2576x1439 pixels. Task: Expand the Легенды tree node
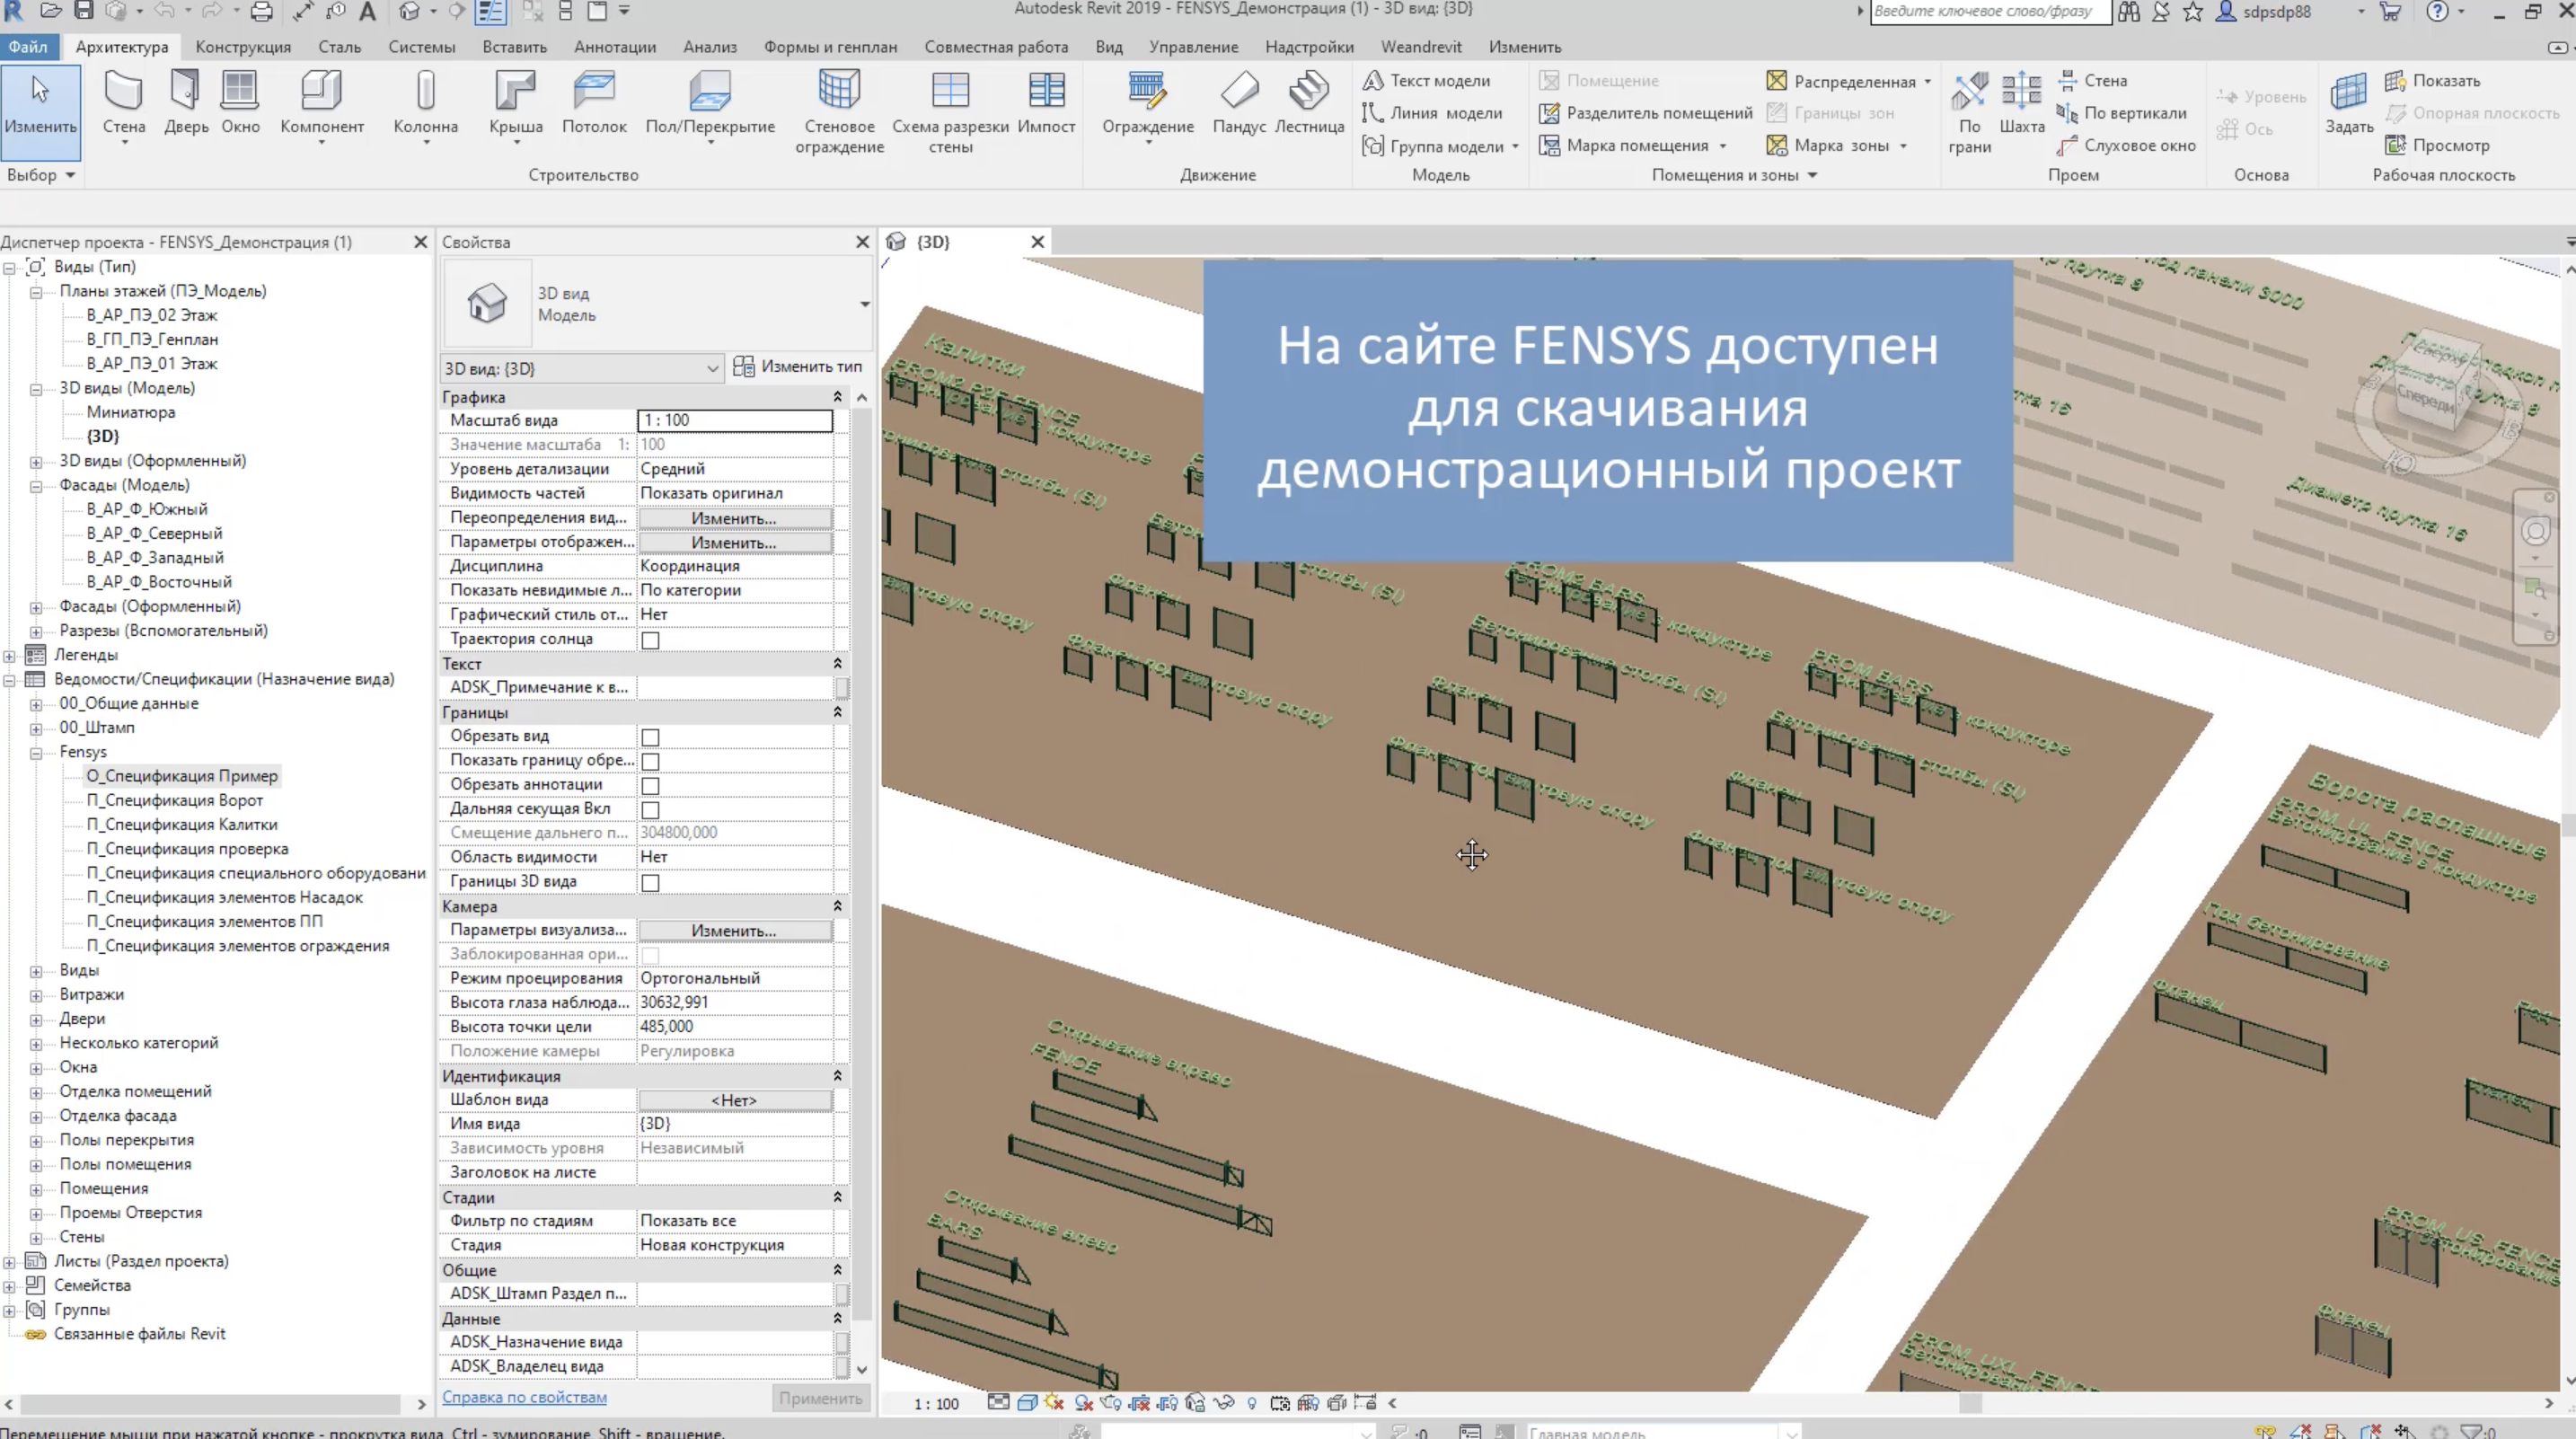pyautogui.click(x=10, y=656)
